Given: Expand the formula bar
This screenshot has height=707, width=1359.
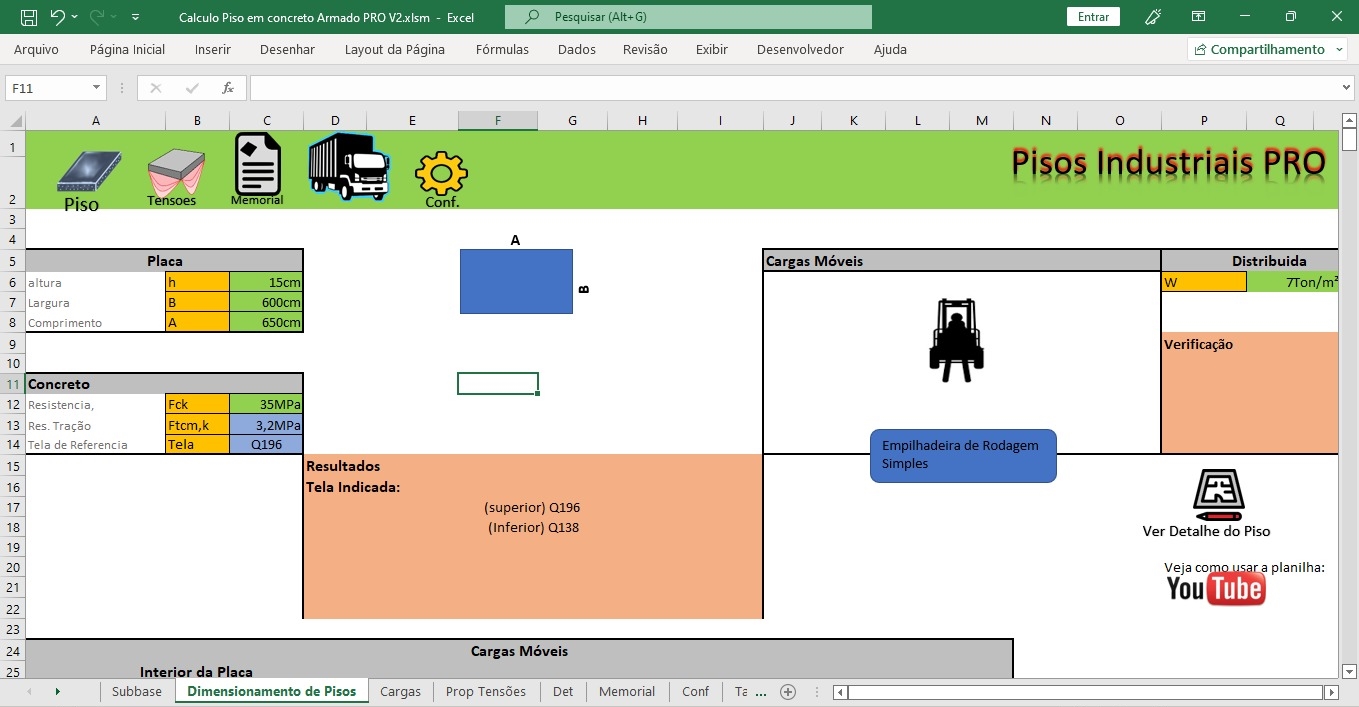Looking at the screenshot, I should point(1345,88).
